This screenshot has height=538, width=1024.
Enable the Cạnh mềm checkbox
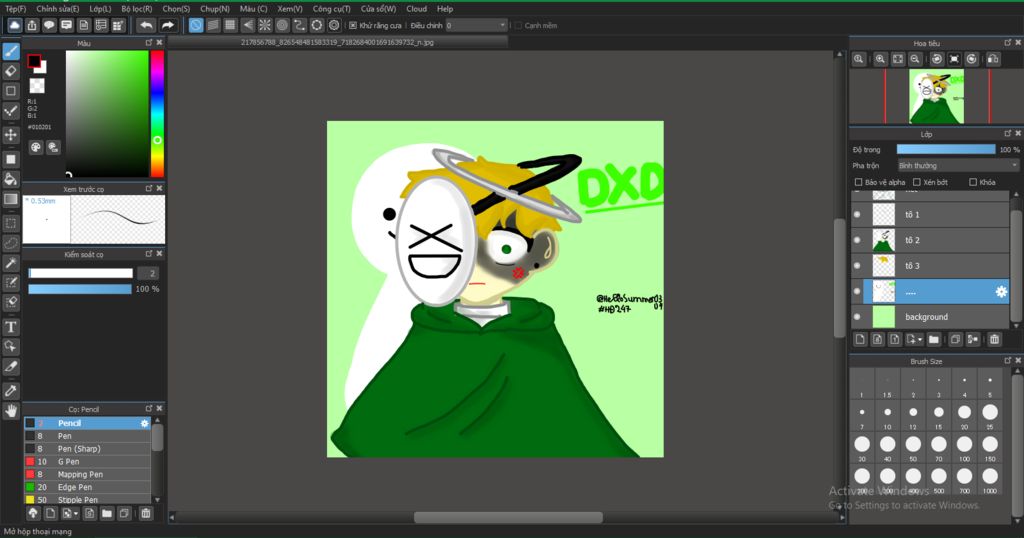[519, 25]
